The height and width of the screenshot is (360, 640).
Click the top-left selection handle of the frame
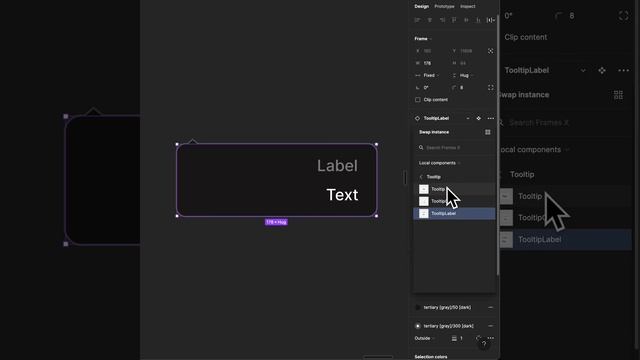pyautogui.click(x=177, y=144)
